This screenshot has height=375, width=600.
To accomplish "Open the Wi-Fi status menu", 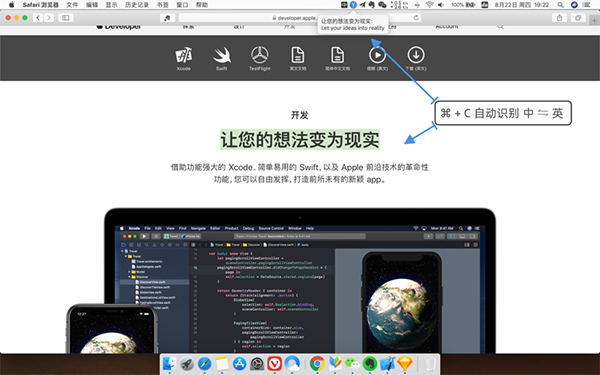I will (x=429, y=5).
